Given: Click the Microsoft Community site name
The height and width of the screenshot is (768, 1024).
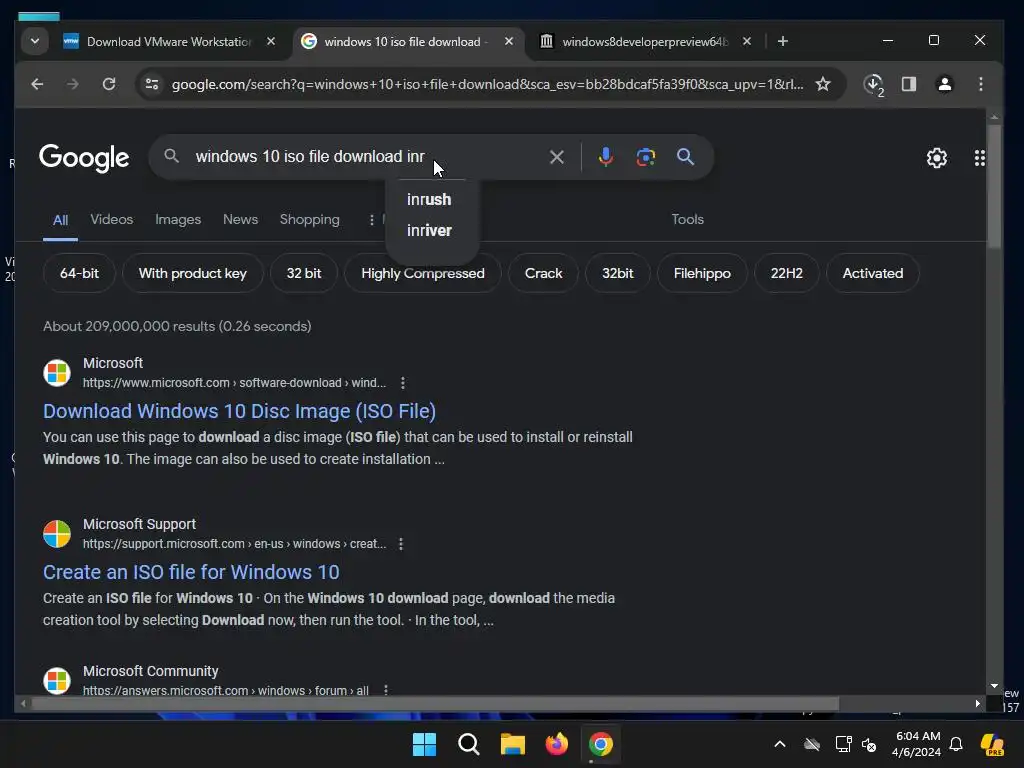Looking at the screenshot, I should tap(150, 671).
